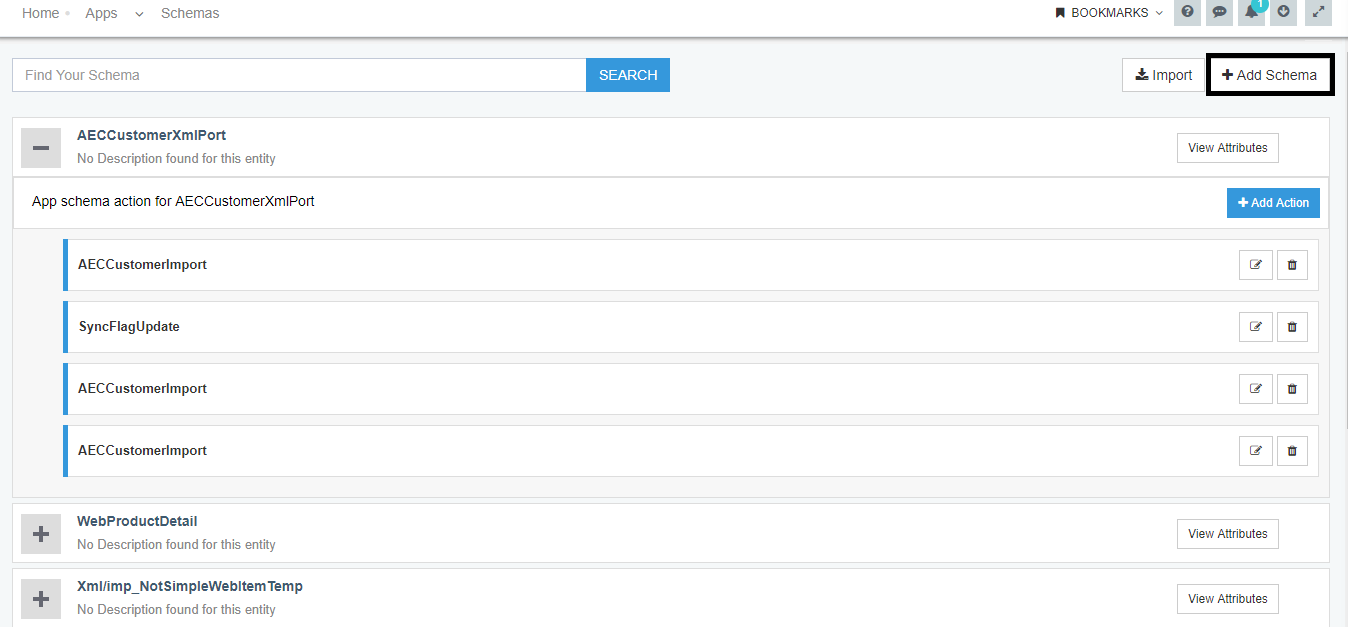Delete the SyncFlagUpdate action with the trash icon
The width and height of the screenshot is (1348, 627).
tap(1292, 326)
